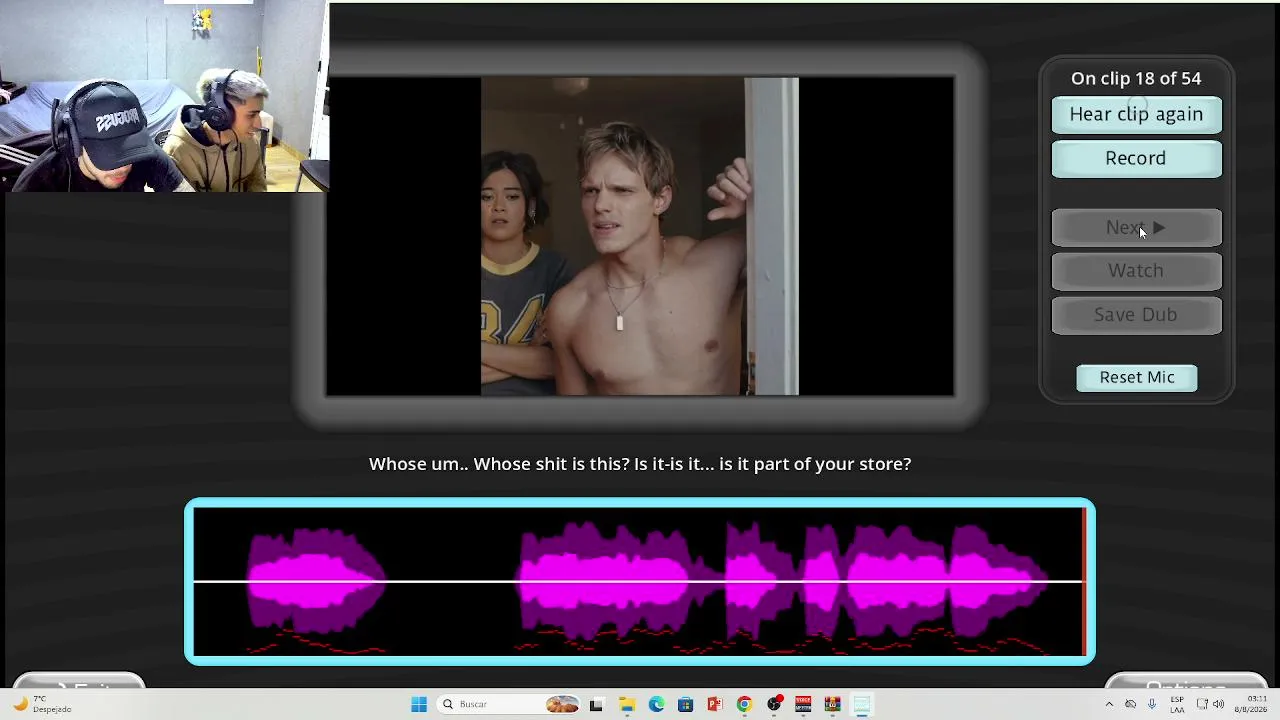
Task: Click the OneDrive cloud tray icon
Action: click(x=1131, y=705)
